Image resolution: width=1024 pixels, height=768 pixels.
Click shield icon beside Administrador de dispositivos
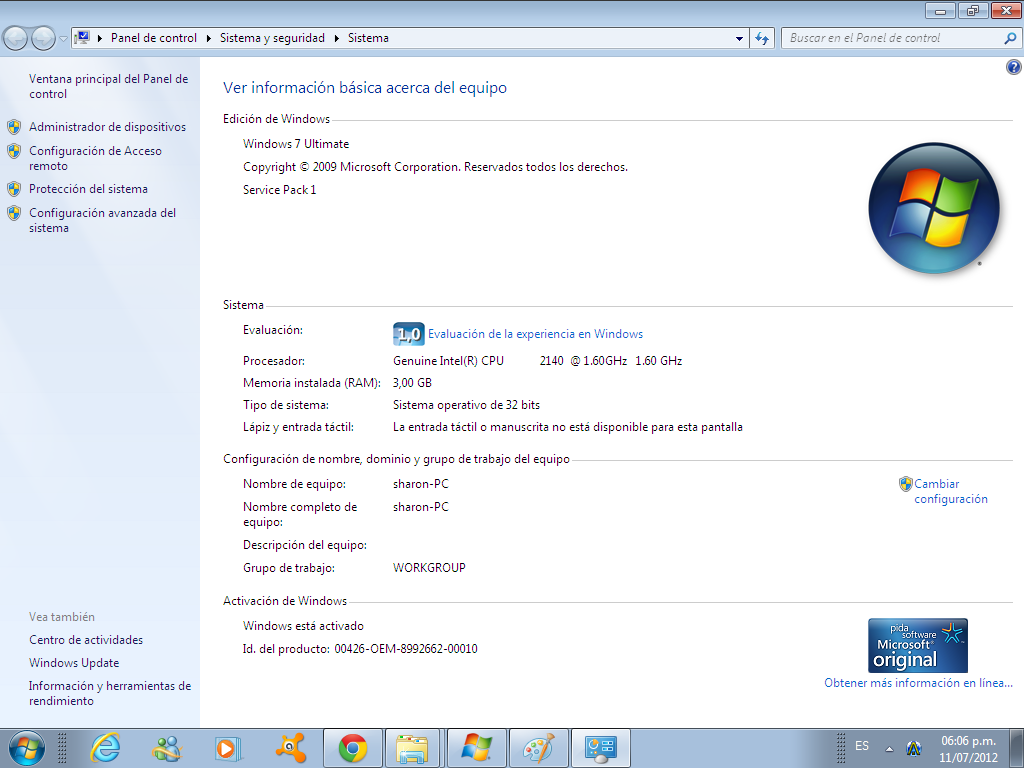point(14,127)
